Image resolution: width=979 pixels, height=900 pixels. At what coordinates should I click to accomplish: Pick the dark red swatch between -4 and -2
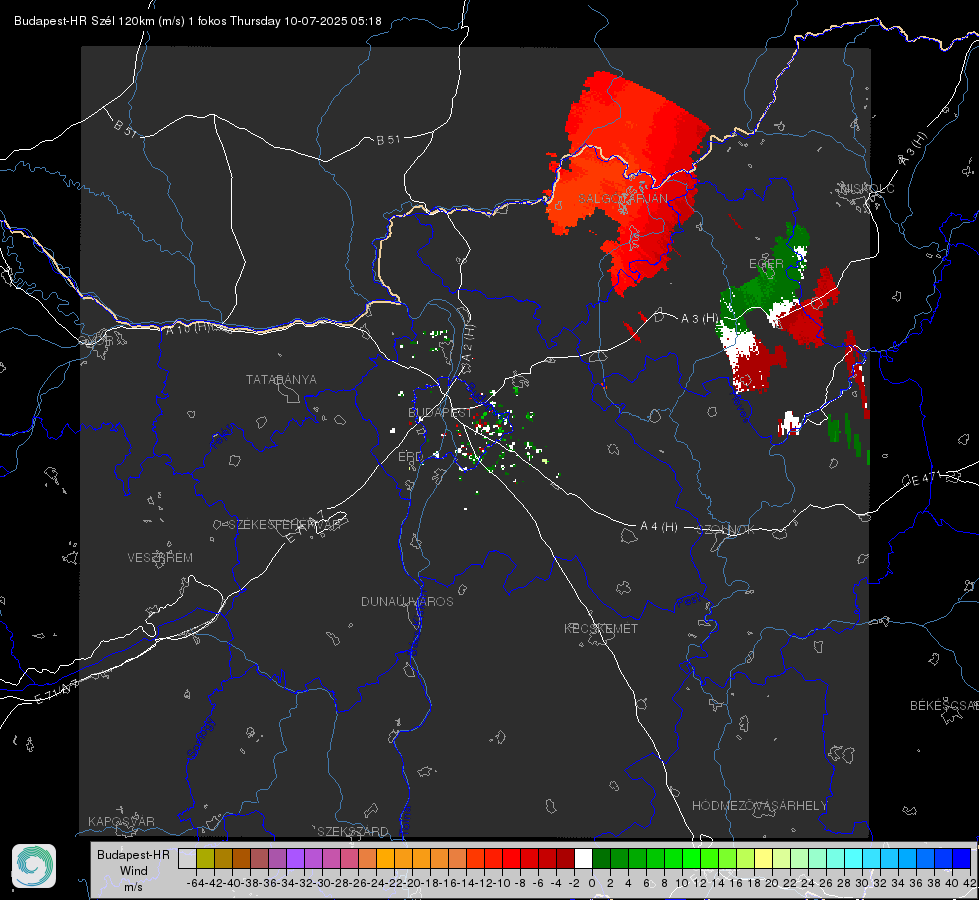pyautogui.click(x=565, y=858)
